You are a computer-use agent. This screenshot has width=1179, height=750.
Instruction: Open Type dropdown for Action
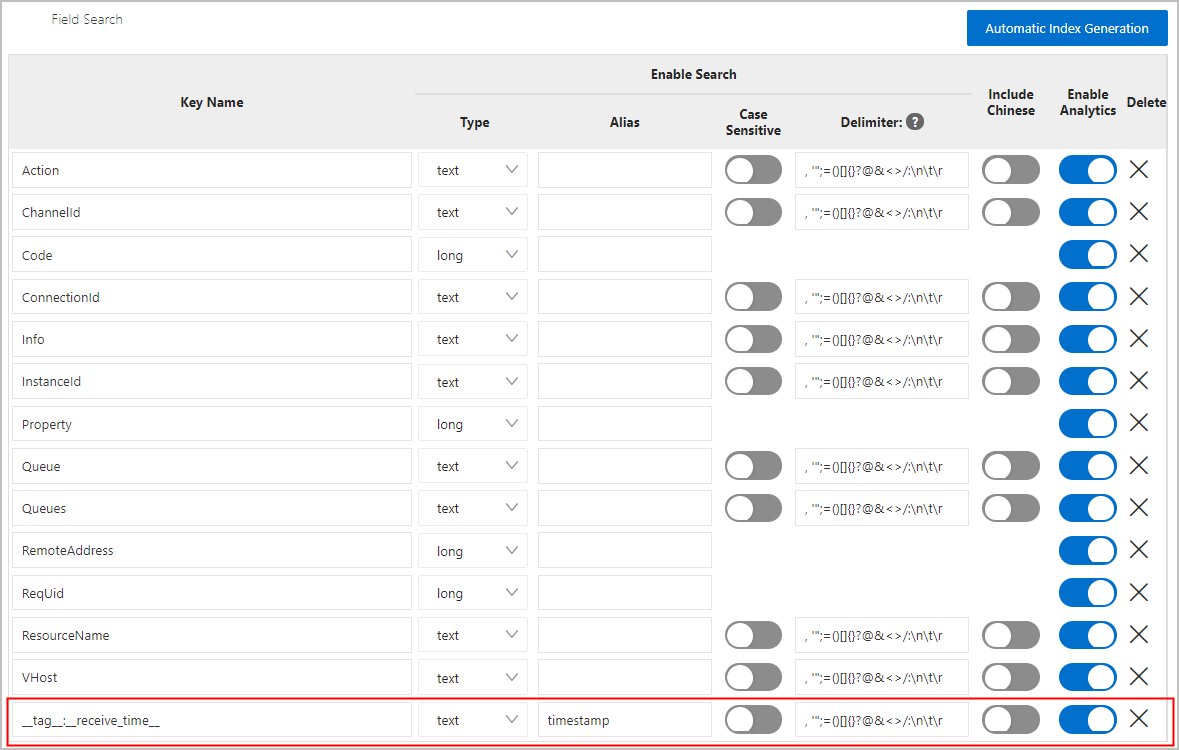click(473, 170)
